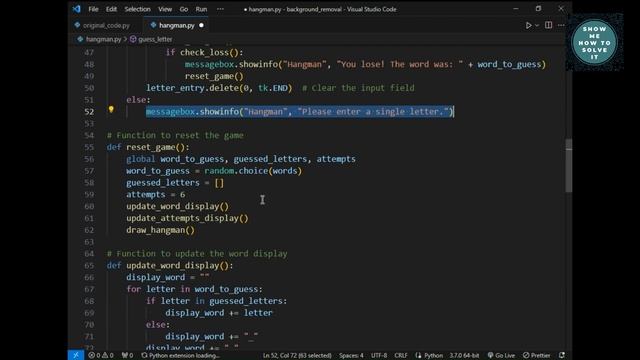The width and height of the screenshot is (640, 360).
Task: Click 'for letter in word_to_guess:' line
Action: coord(194,289)
